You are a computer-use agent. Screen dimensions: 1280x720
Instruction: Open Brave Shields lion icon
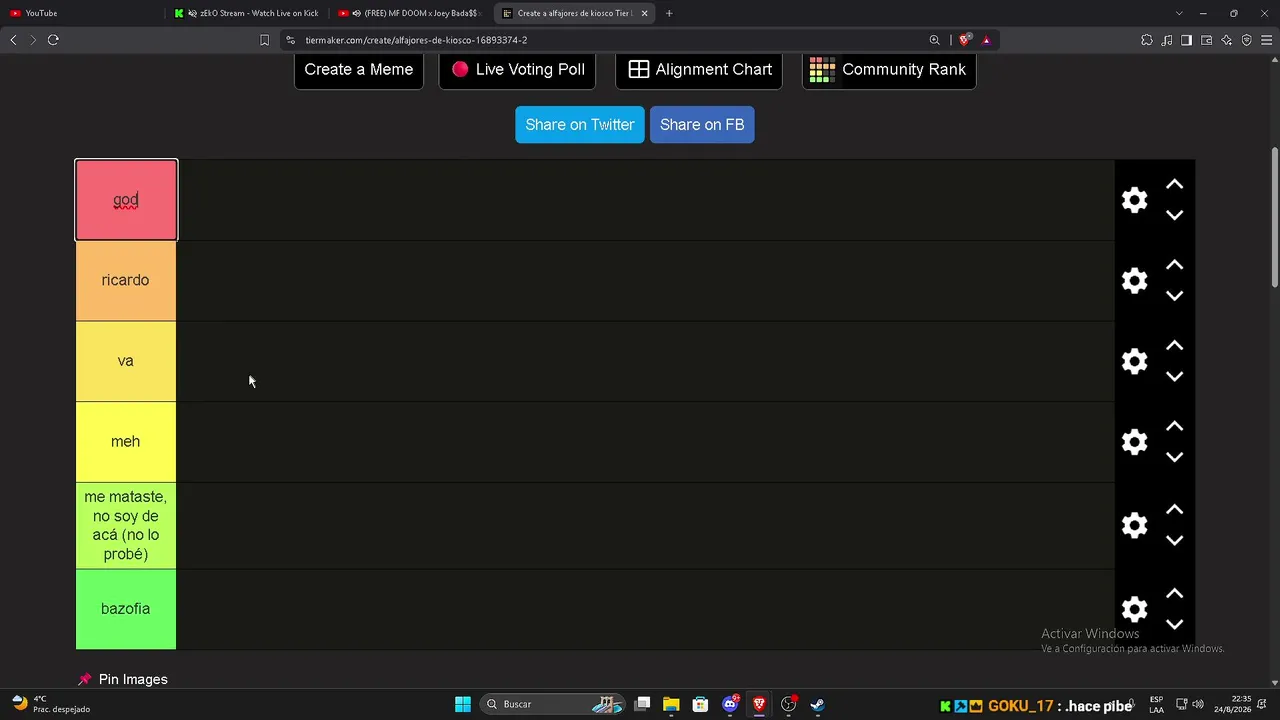(964, 40)
